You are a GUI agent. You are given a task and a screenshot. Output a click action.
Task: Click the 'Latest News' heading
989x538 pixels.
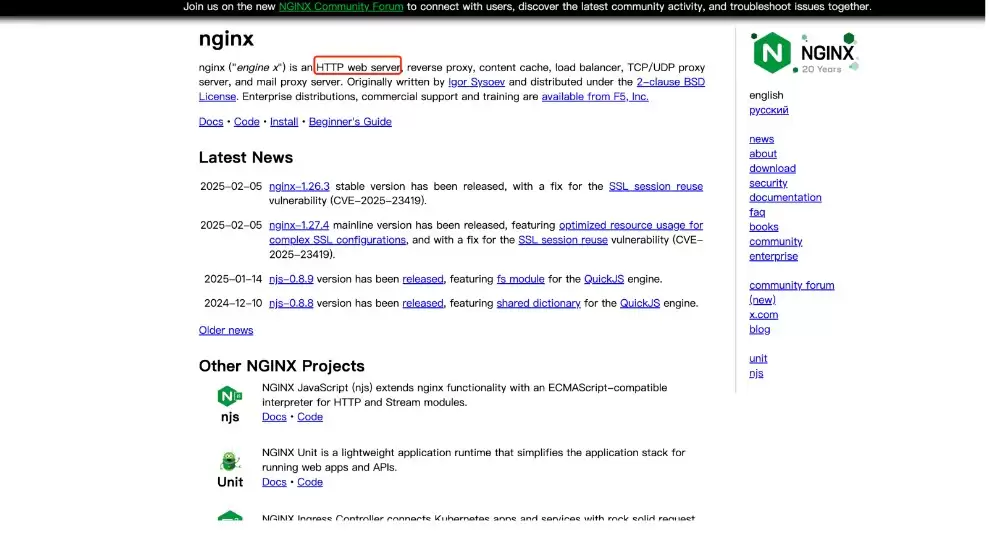245,157
